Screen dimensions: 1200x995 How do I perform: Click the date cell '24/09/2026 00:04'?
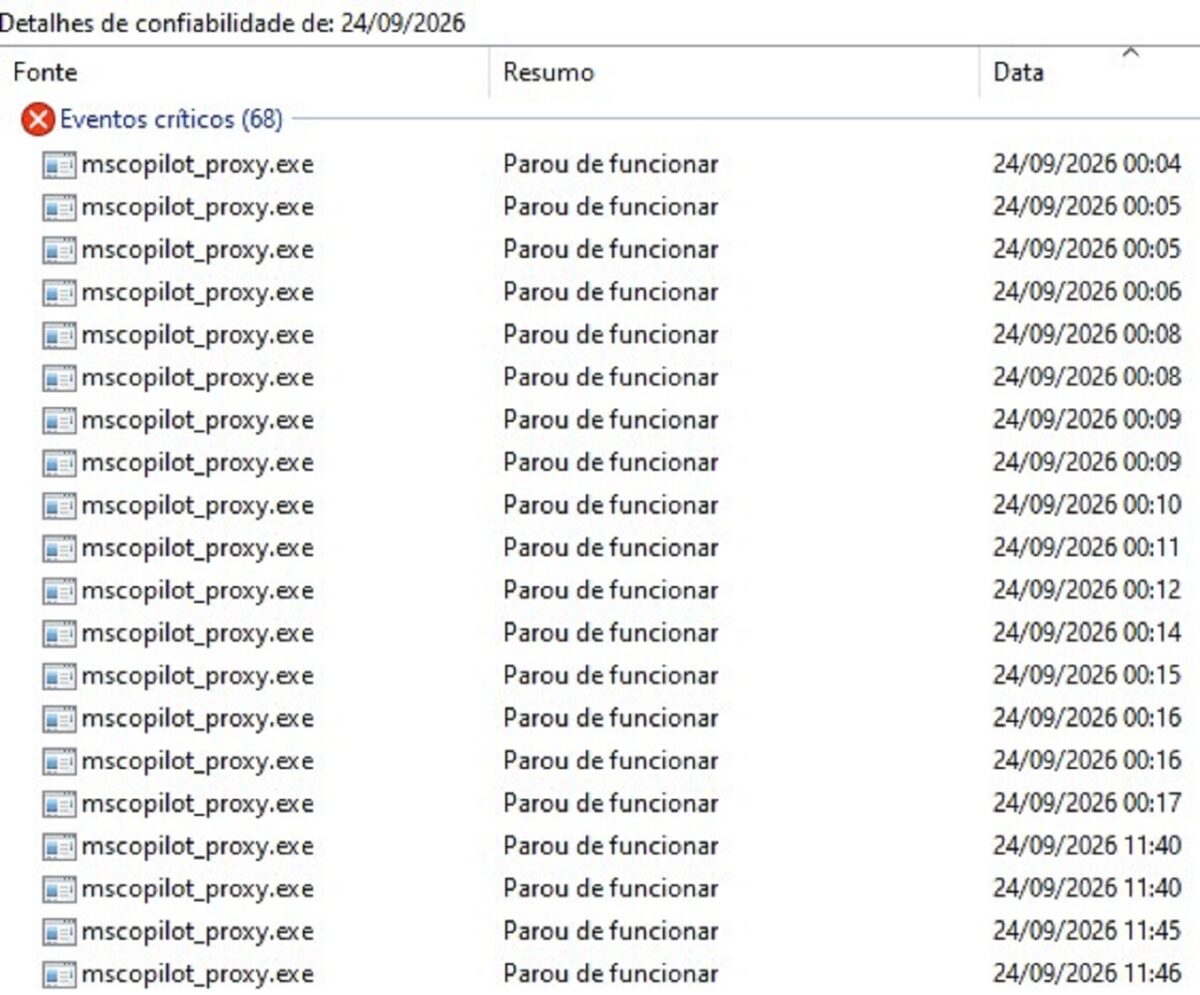[x=1087, y=164]
